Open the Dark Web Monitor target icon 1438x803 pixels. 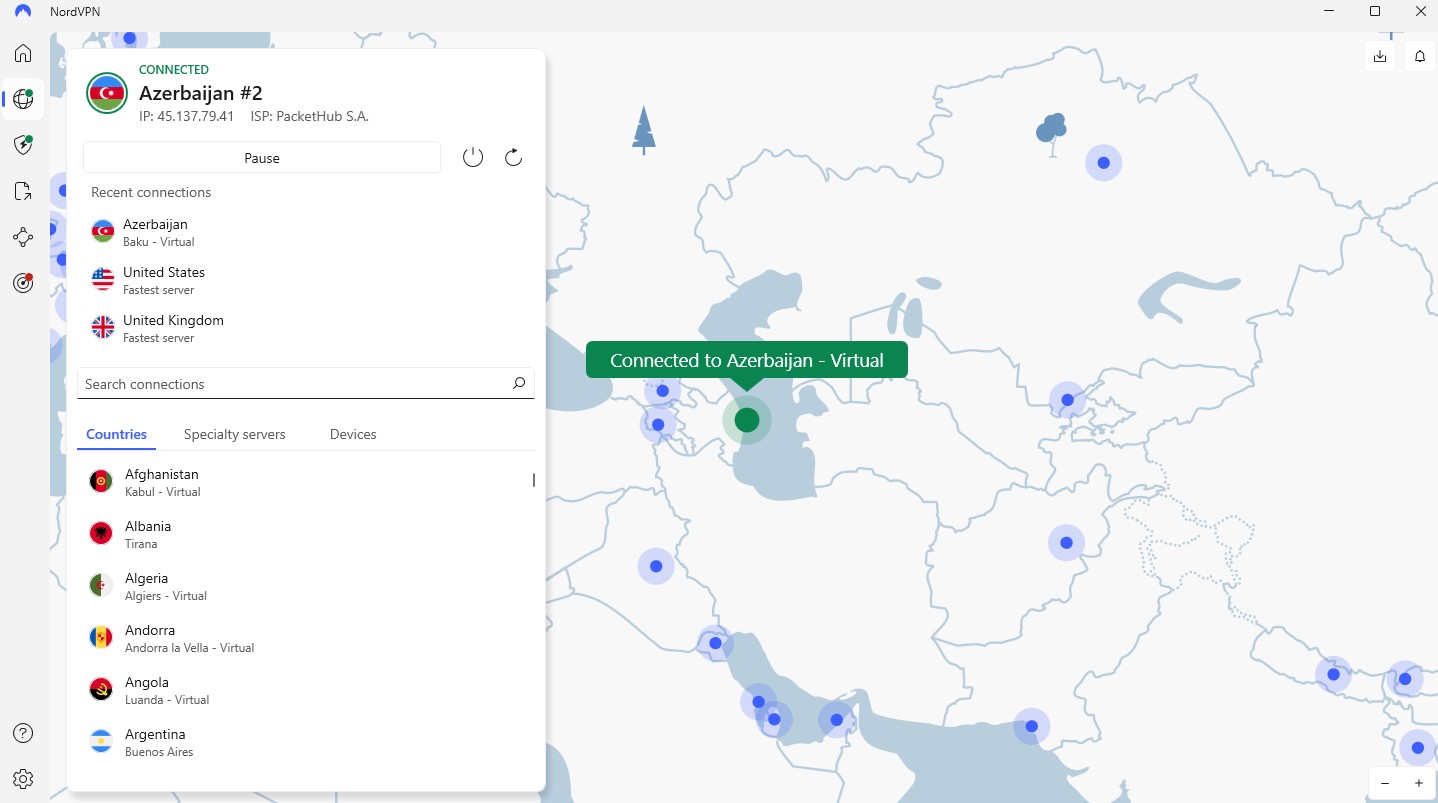(23, 283)
